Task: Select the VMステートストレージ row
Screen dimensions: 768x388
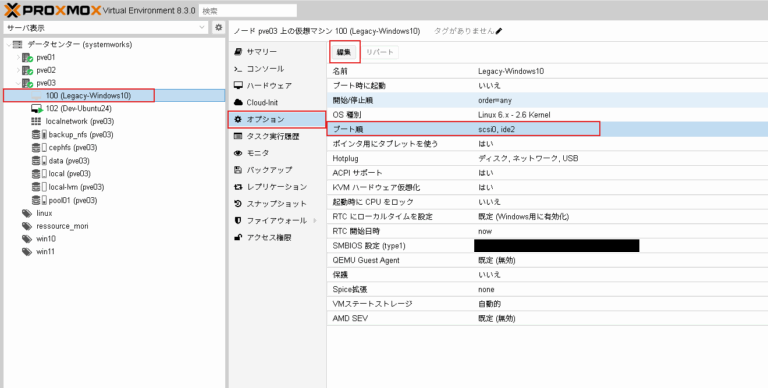Action: click(x=548, y=304)
